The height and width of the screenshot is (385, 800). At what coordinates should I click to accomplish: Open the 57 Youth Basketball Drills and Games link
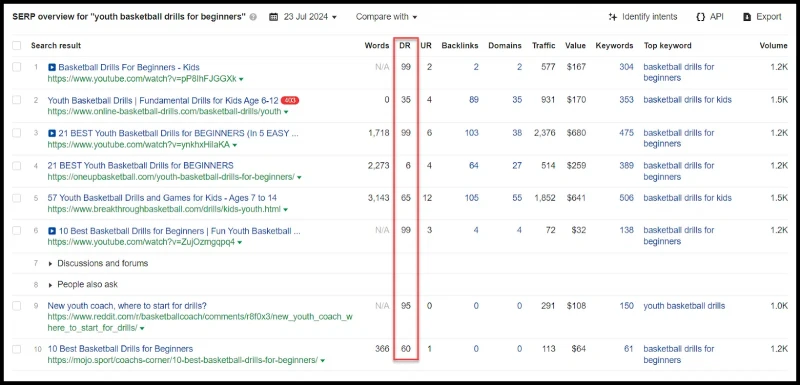click(x=162, y=198)
